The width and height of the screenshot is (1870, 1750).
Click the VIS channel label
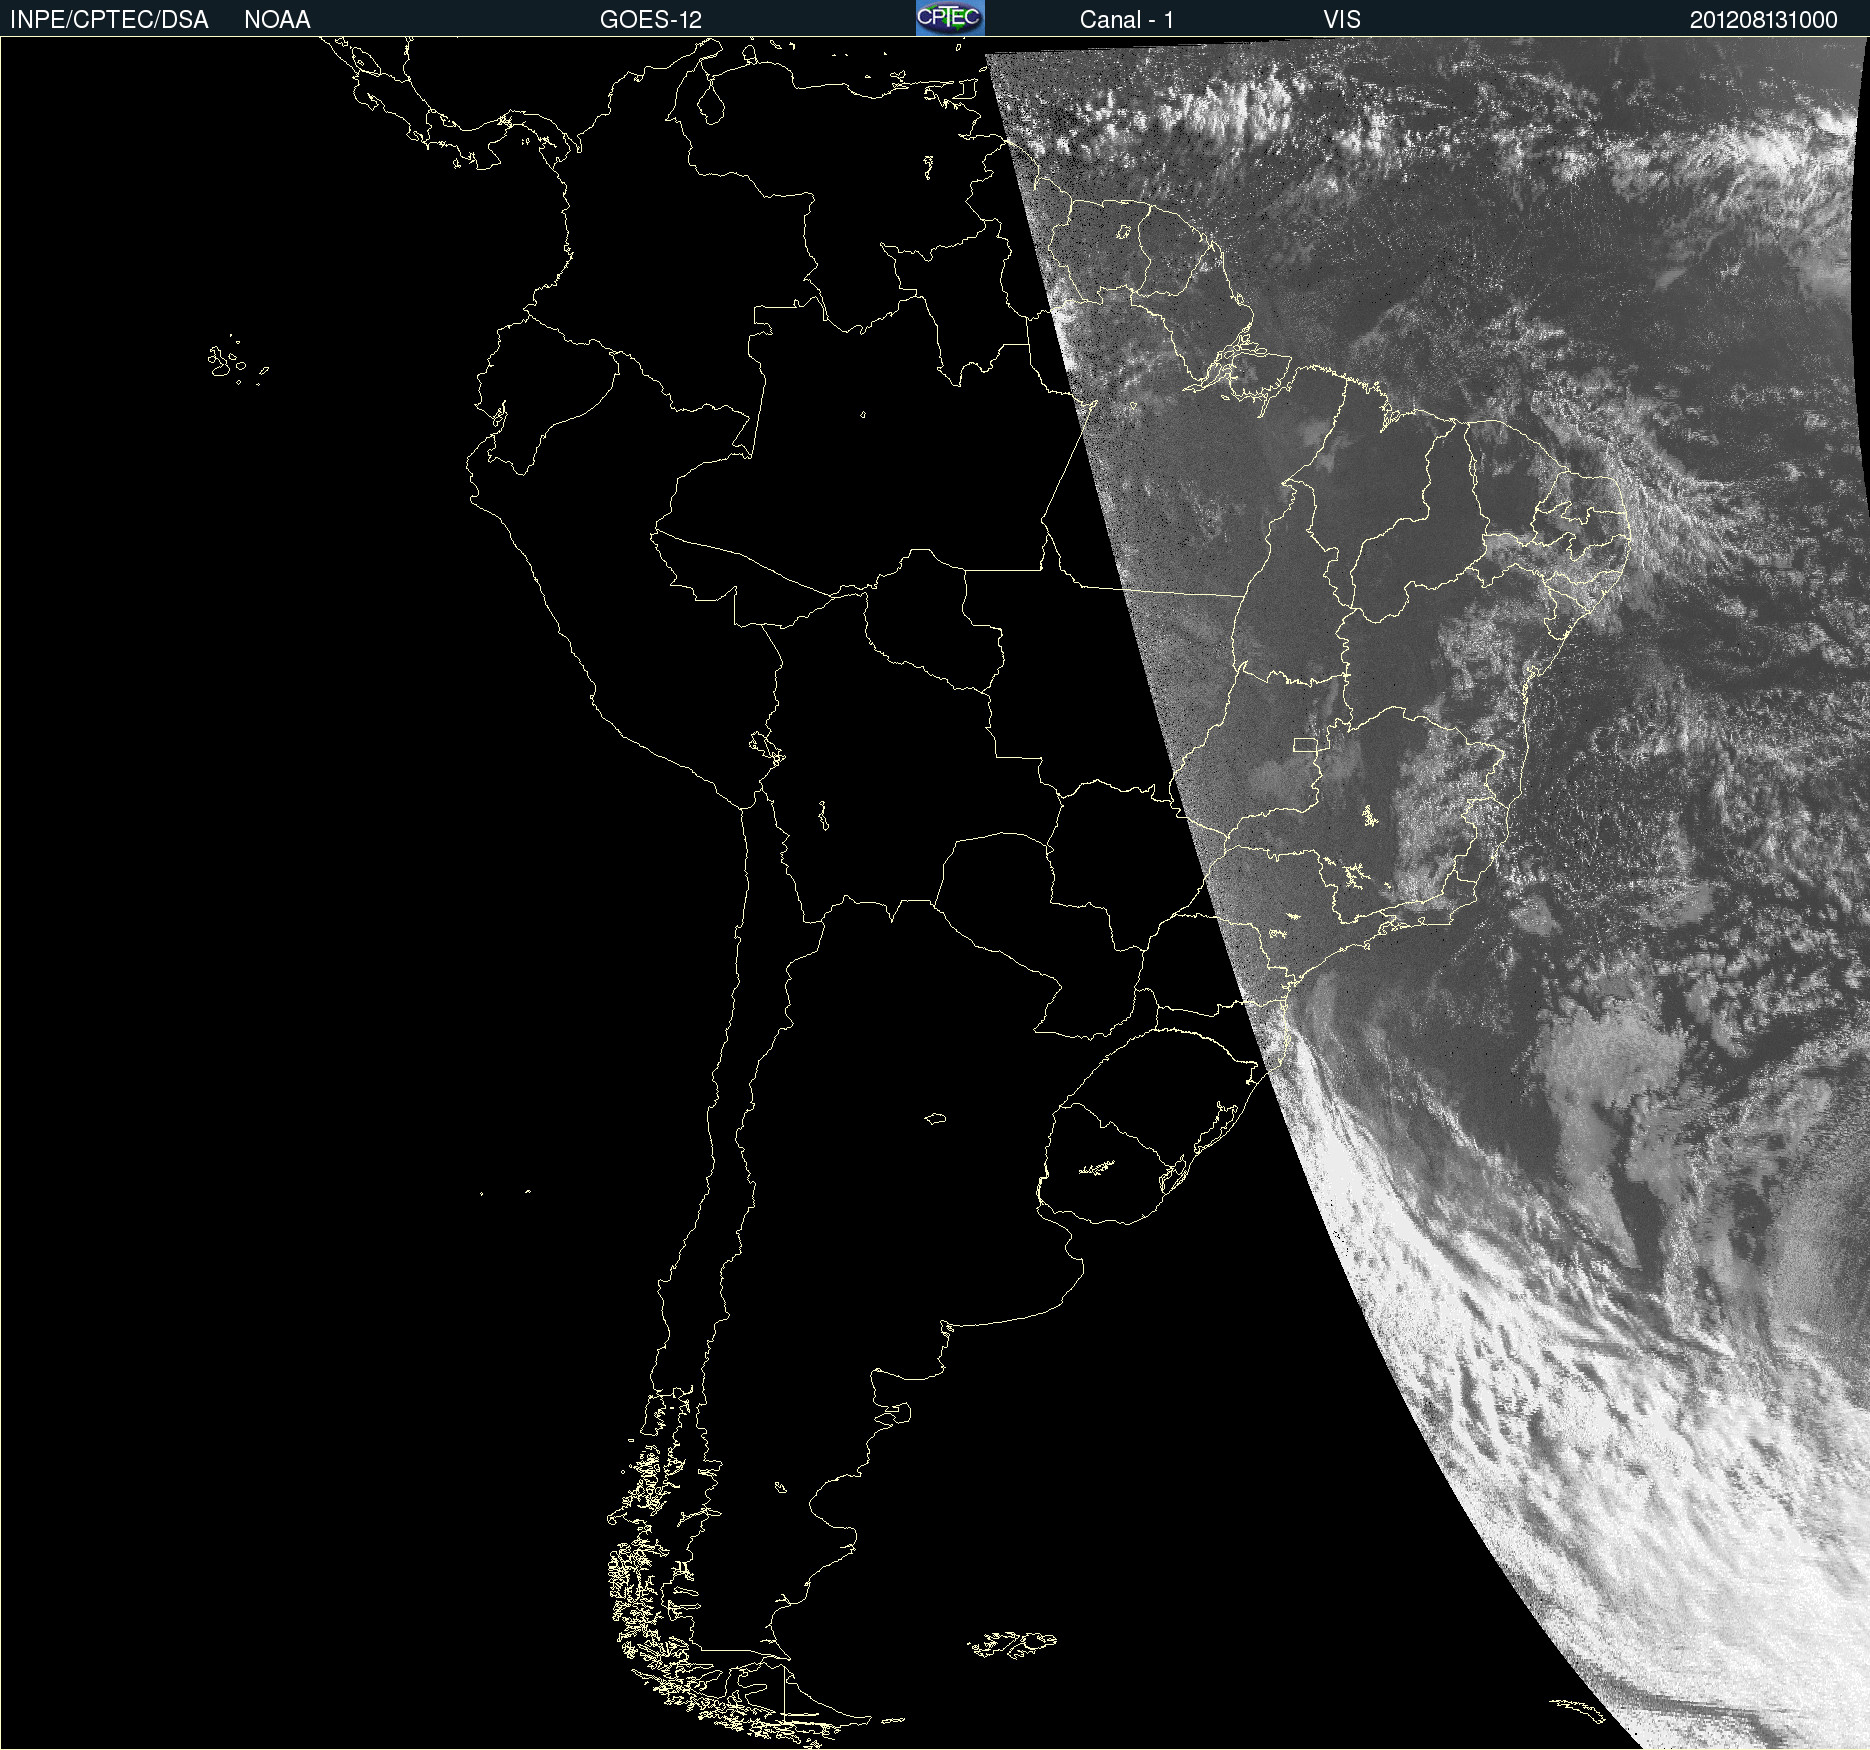(1342, 20)
